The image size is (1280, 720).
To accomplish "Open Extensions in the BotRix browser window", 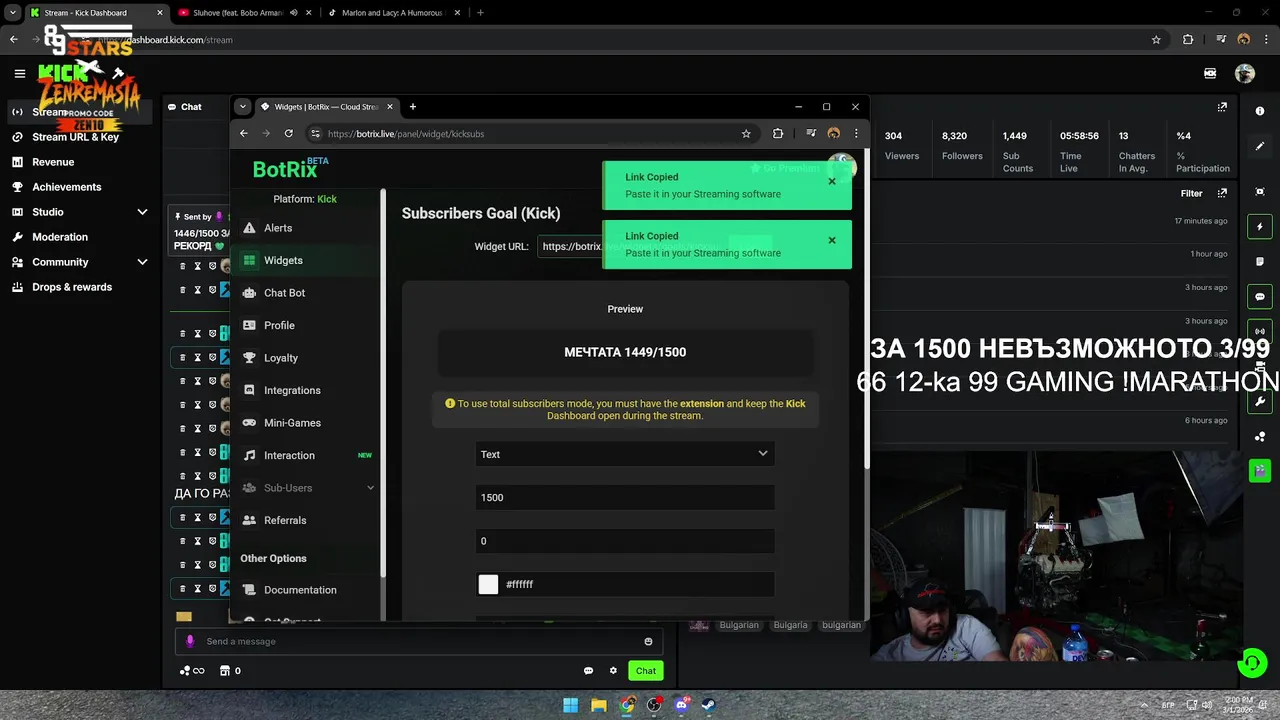I will point(778,133).
